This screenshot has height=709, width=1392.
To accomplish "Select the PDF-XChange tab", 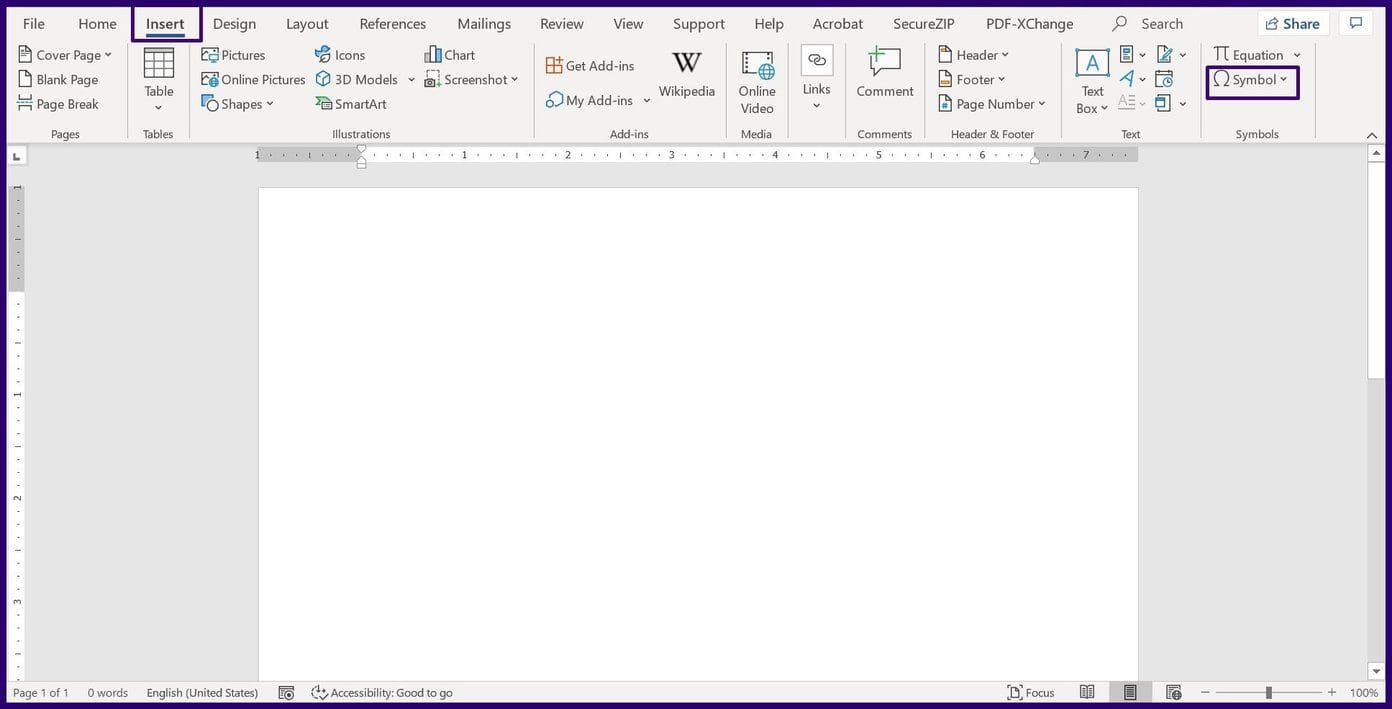I will tap(1029, 23).
